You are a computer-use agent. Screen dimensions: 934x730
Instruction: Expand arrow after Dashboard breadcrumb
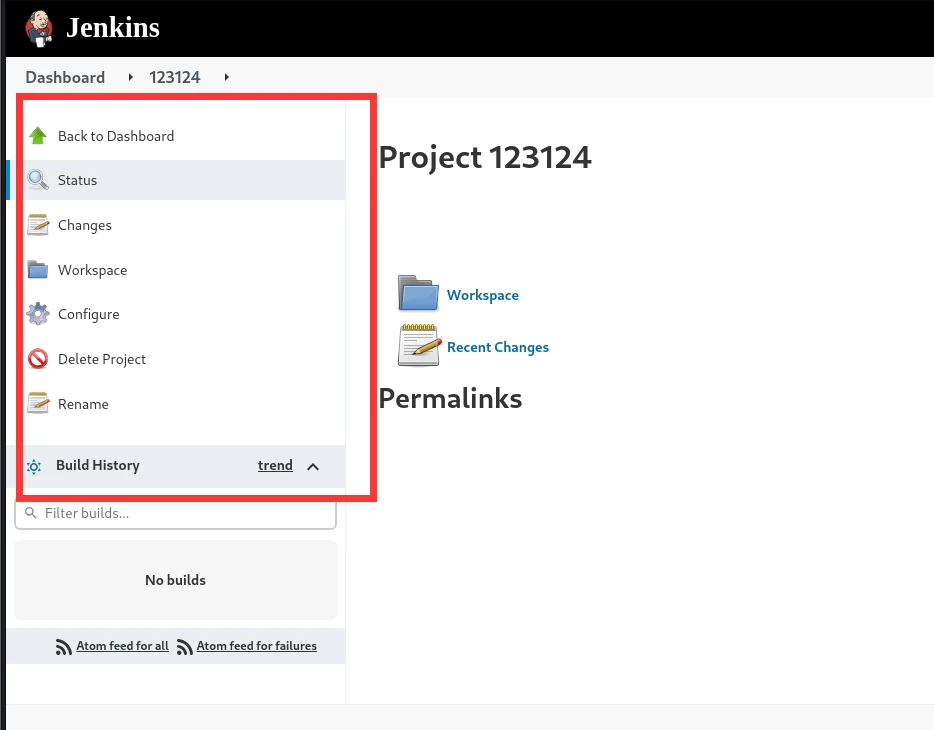130,77
